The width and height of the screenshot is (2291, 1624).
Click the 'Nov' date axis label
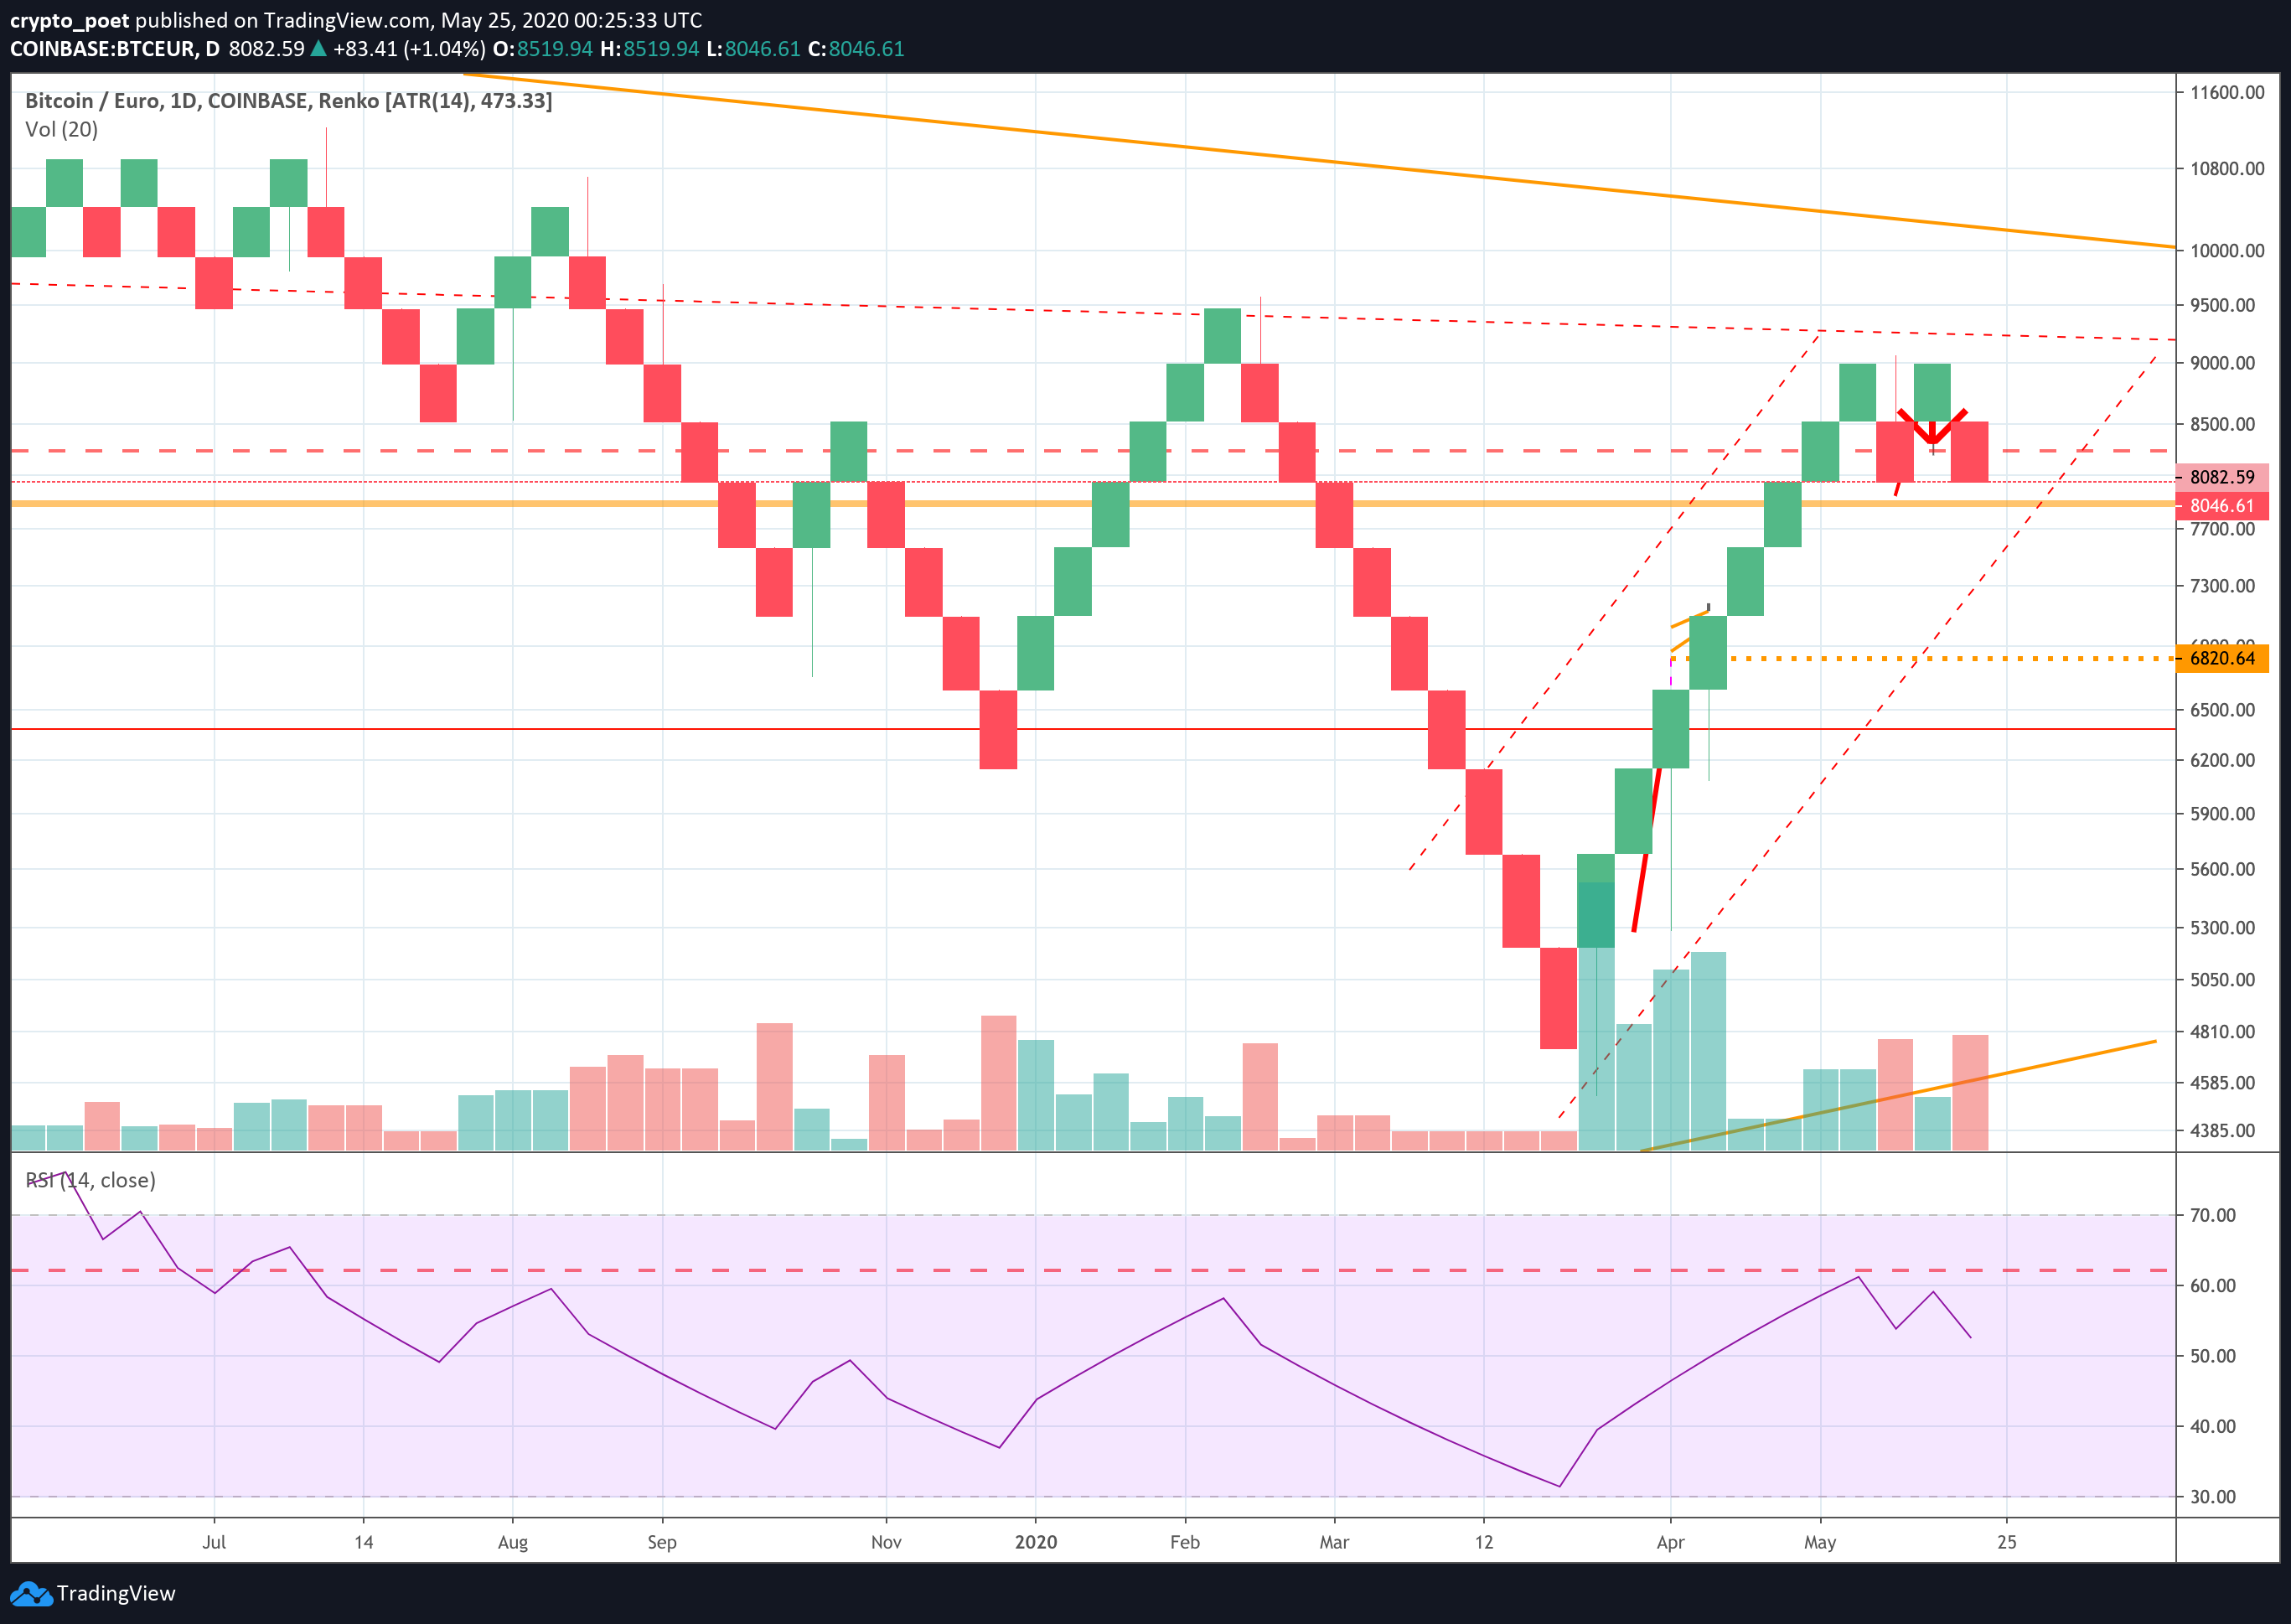click(x=886, y=1542)
